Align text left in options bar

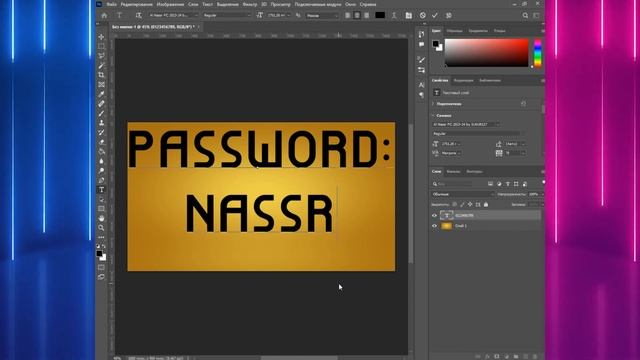coord(347,15)
